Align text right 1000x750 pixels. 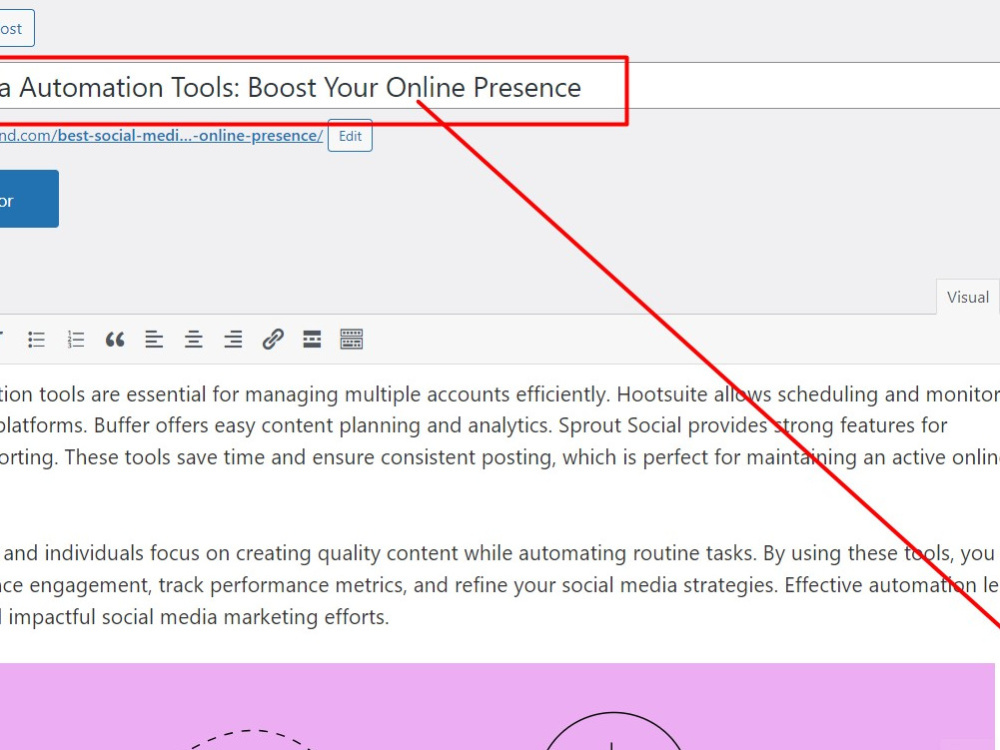(233, 339)
